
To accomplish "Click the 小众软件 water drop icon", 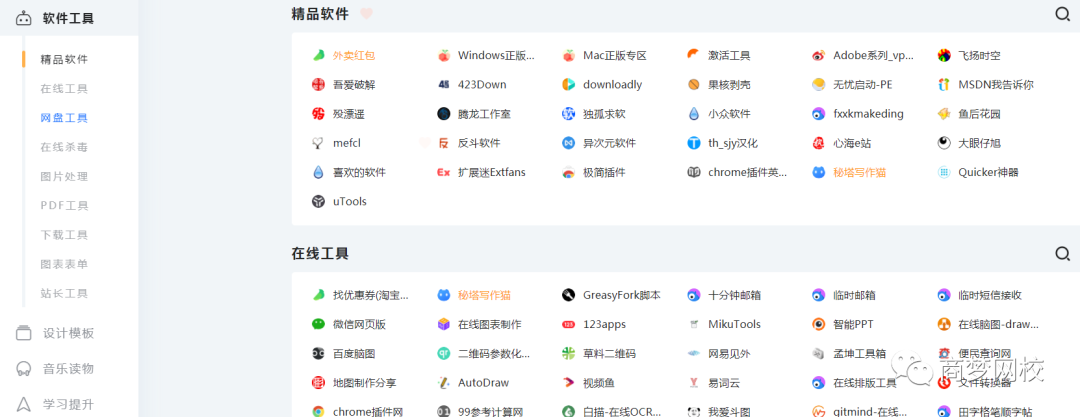I will coord(694,114).
